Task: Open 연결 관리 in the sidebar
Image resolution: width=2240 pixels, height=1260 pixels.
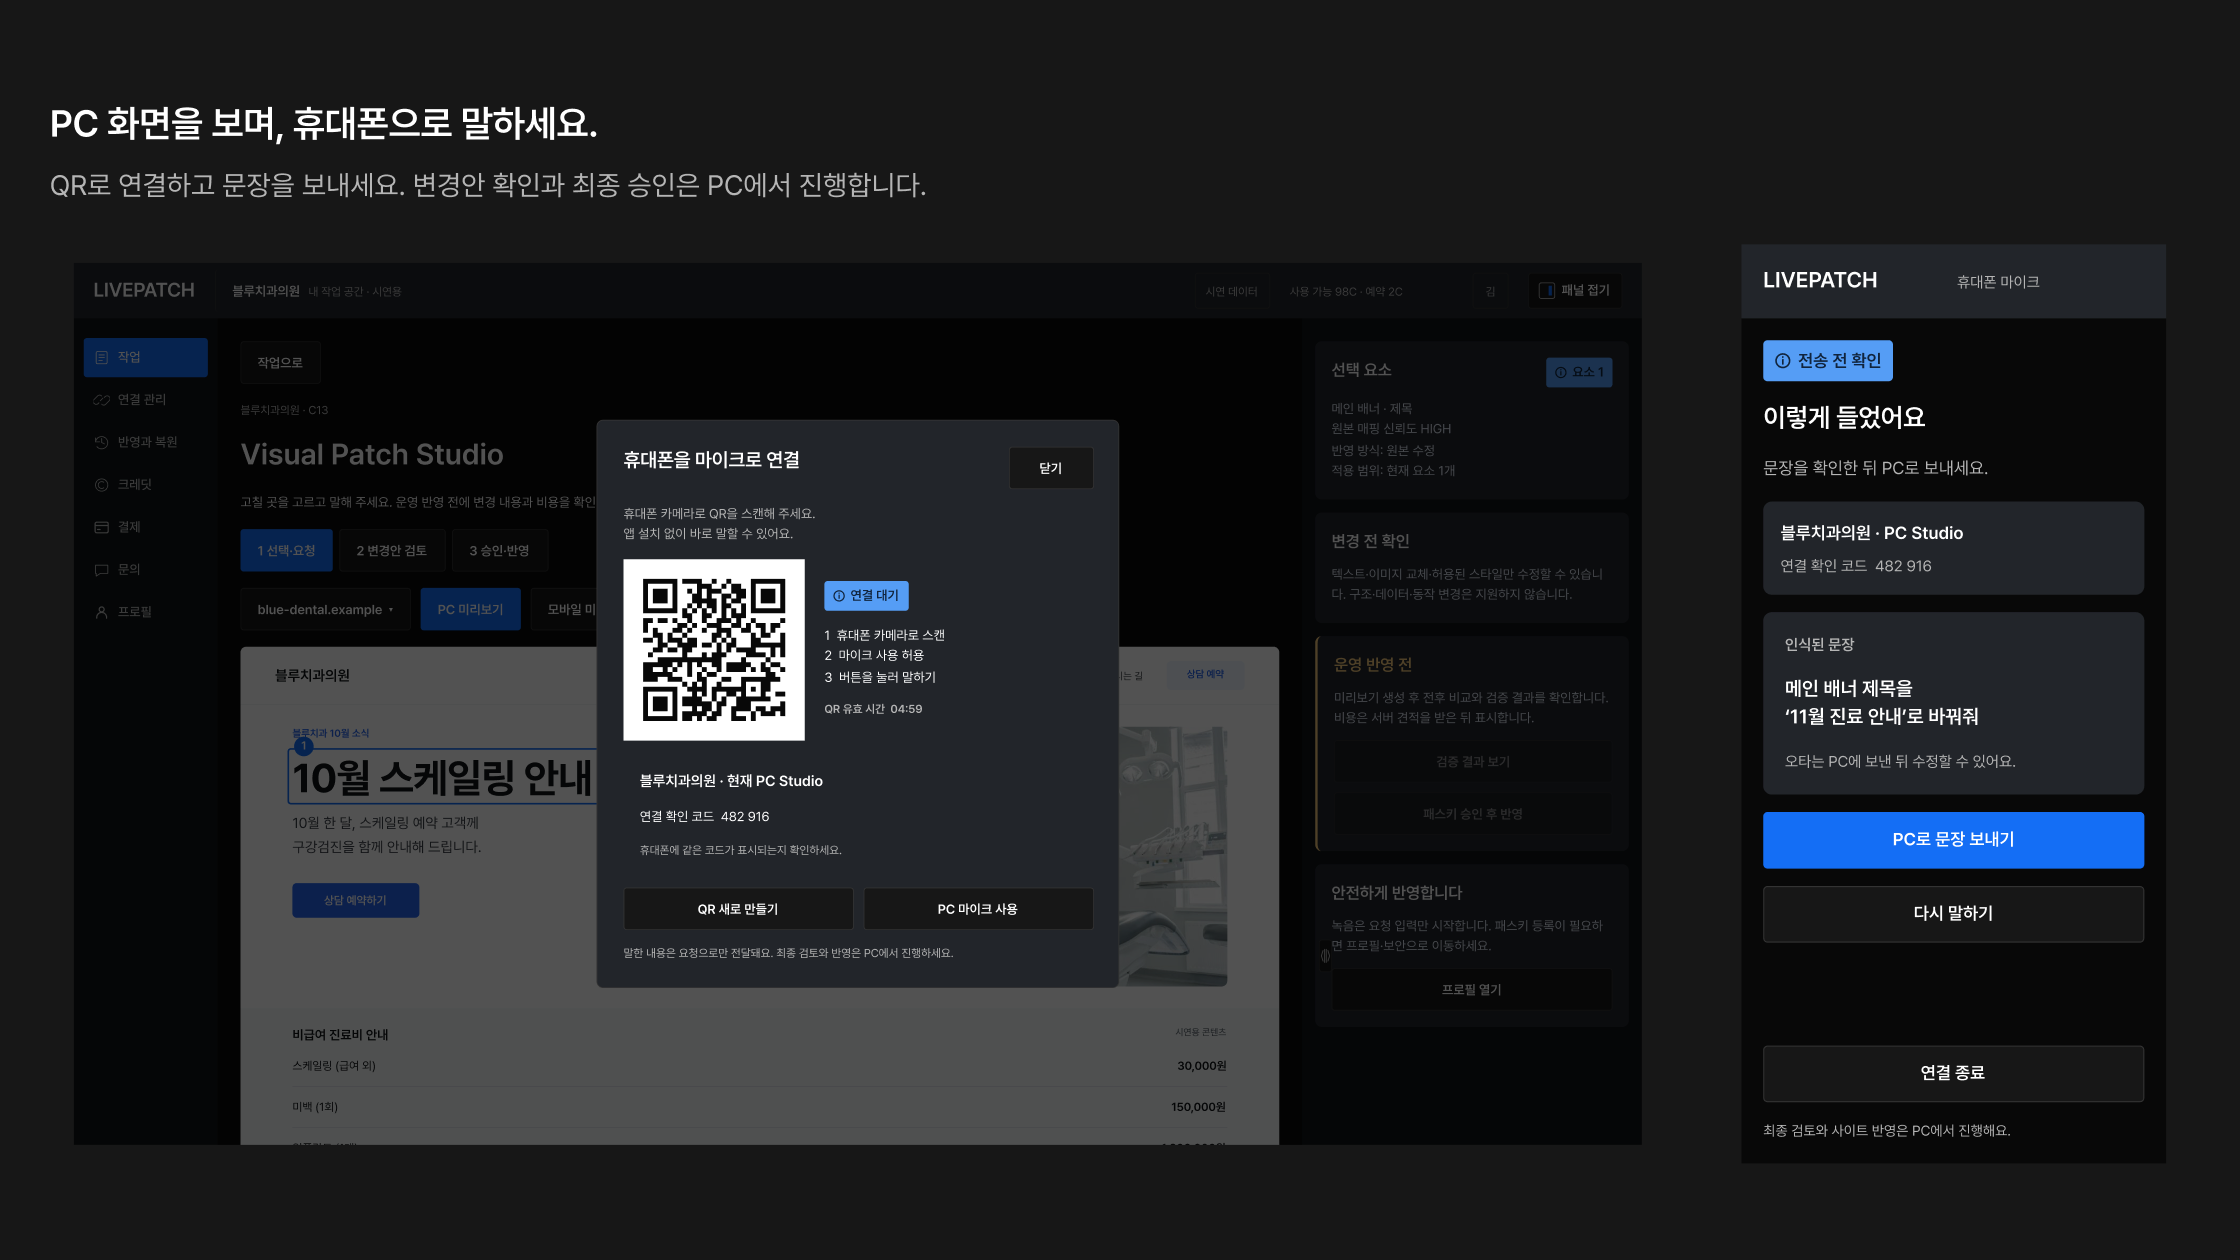Action: point(145,400)
